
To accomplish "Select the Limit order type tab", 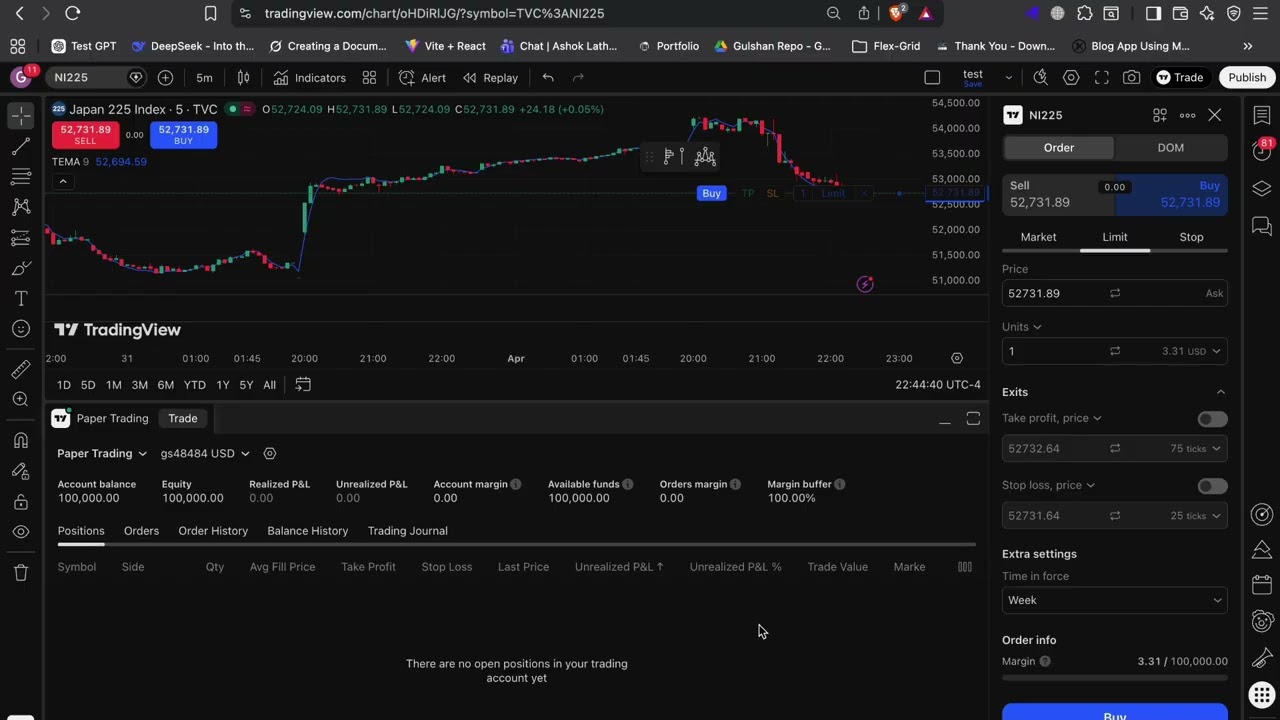I will (1115, 237).
